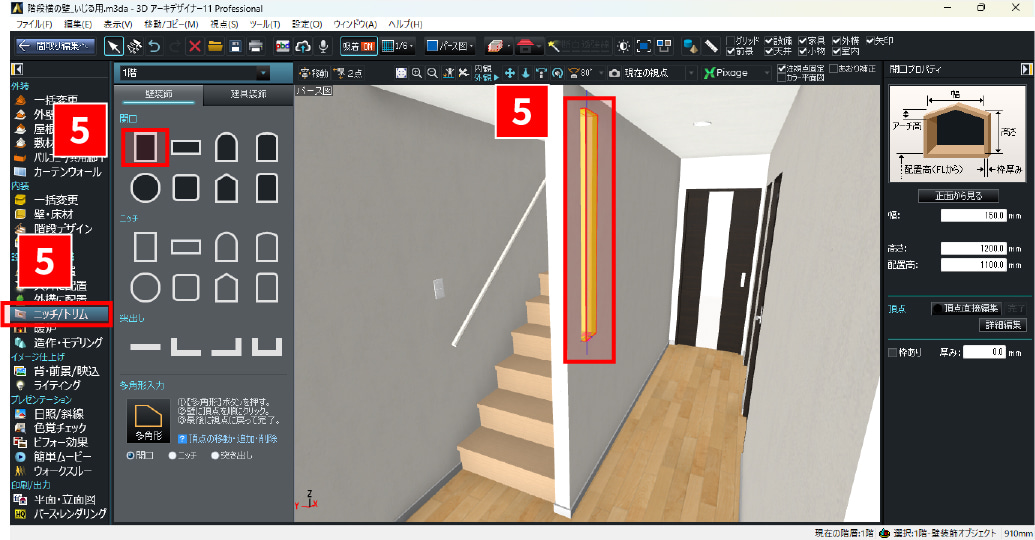Viewport: 1035px width, 540px height.
Task: Toggle the 家具 checkbox
Action: point(802,41)
